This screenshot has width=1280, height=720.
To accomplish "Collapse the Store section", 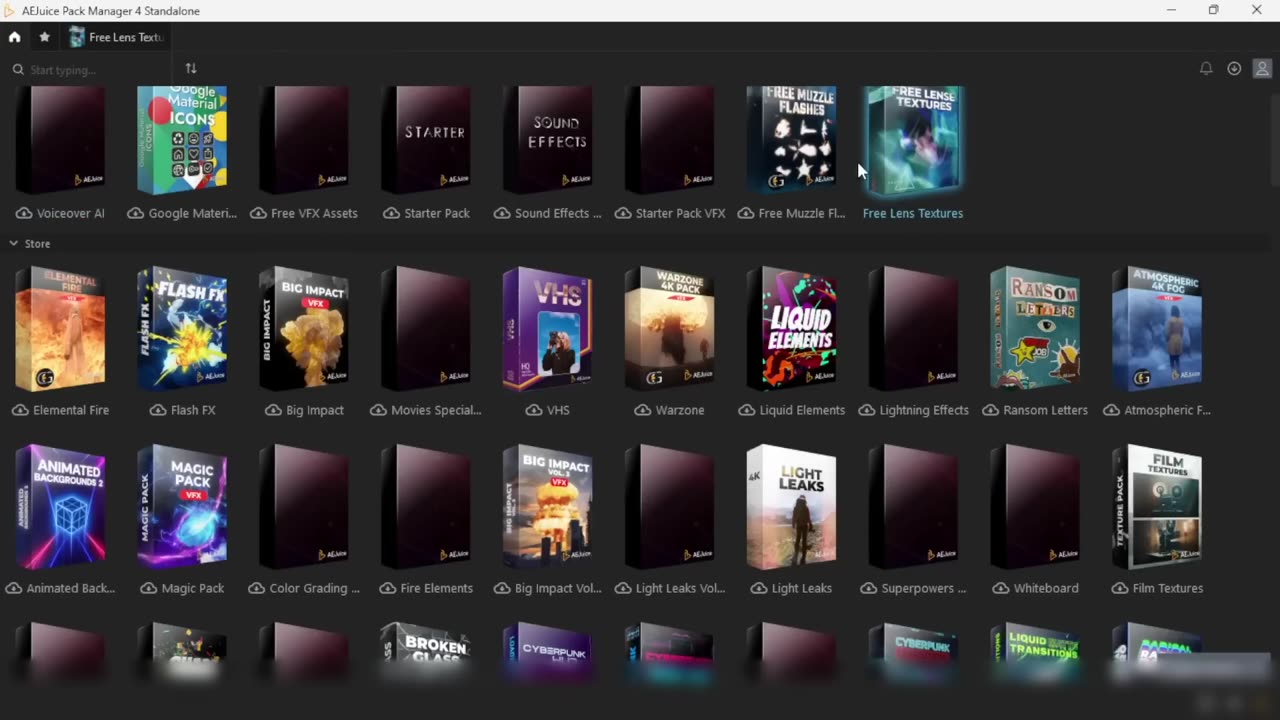I will click(14, 244).
